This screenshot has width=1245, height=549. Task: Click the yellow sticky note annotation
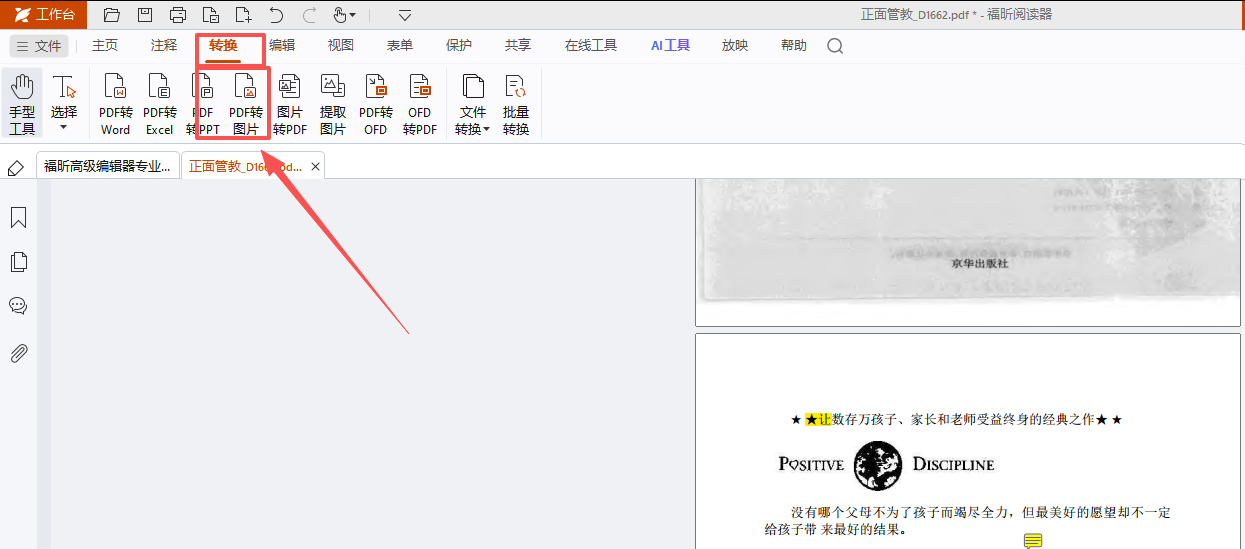click(1033, 541)
